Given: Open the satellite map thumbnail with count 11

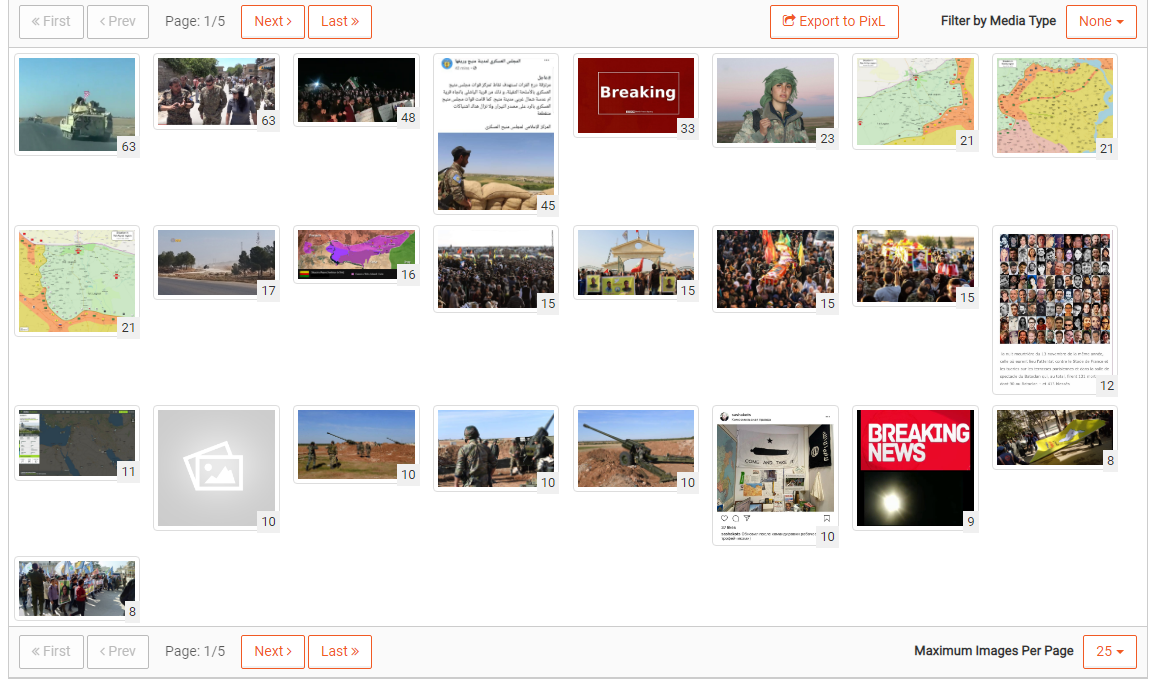Looking at the screenshot, I should tap(76, 442).
